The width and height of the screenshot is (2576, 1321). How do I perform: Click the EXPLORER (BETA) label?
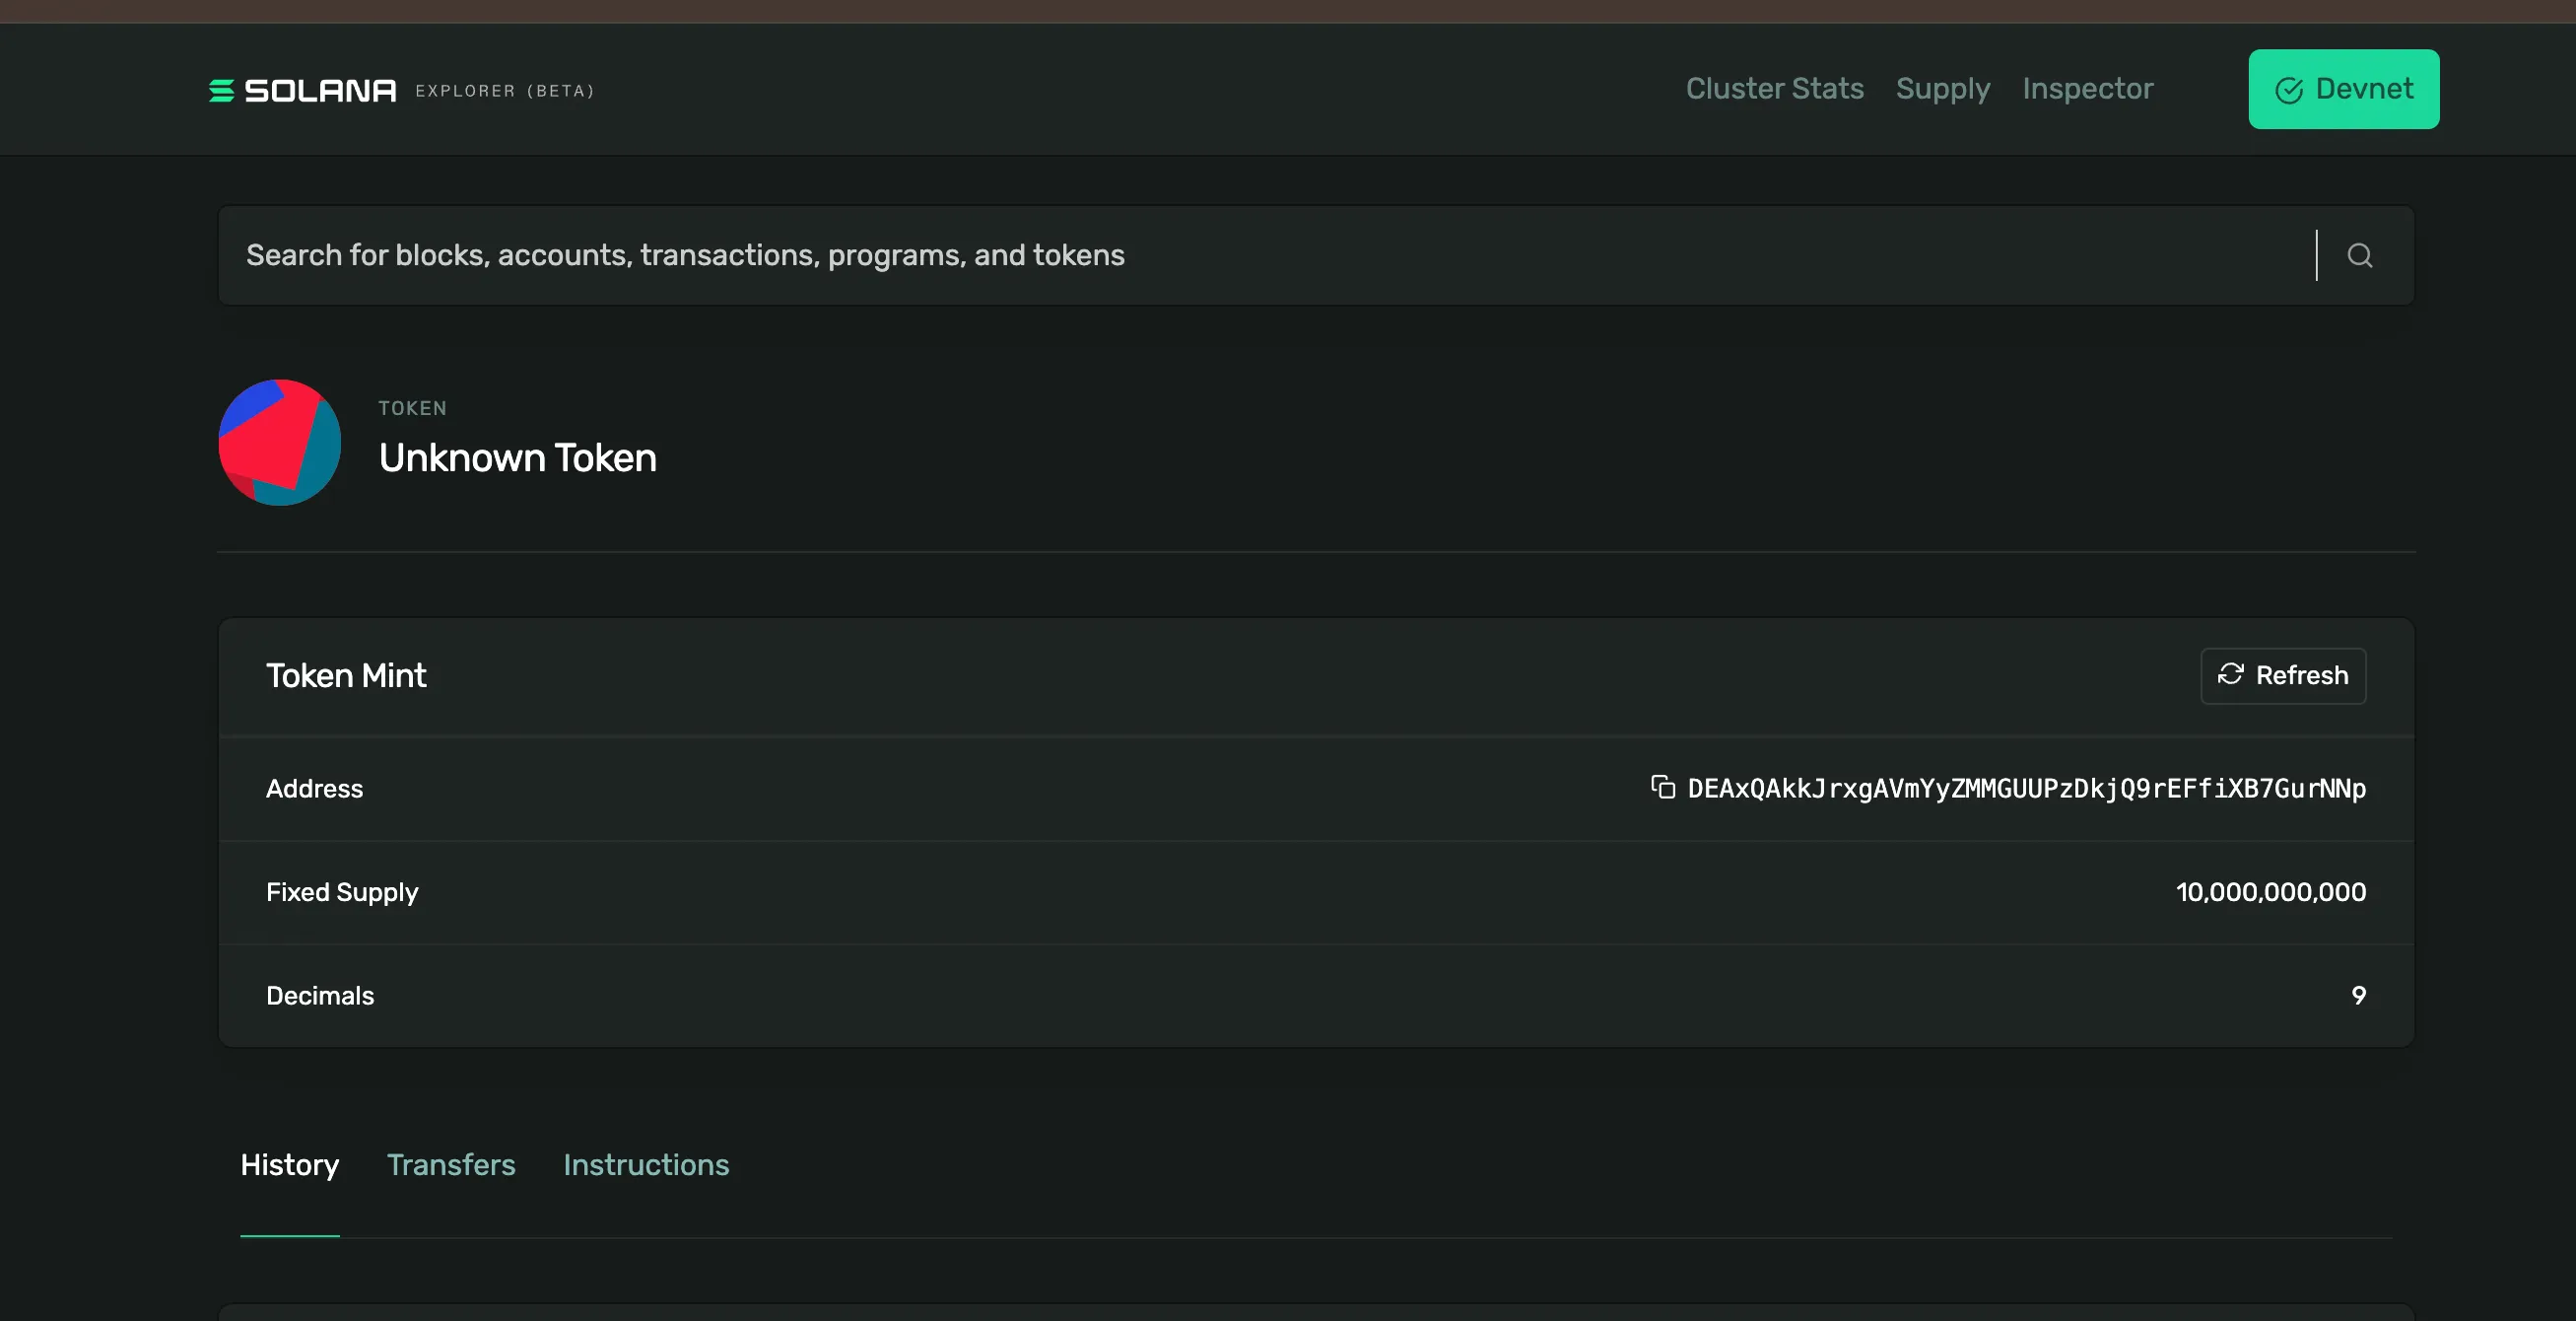[504, 90]
